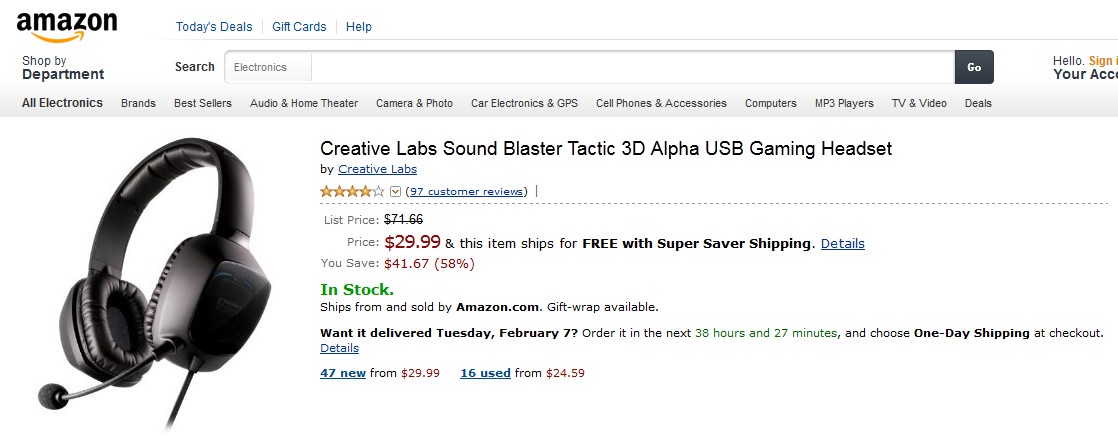
Task: Open the Help link
Action: [x=359, y=26]
